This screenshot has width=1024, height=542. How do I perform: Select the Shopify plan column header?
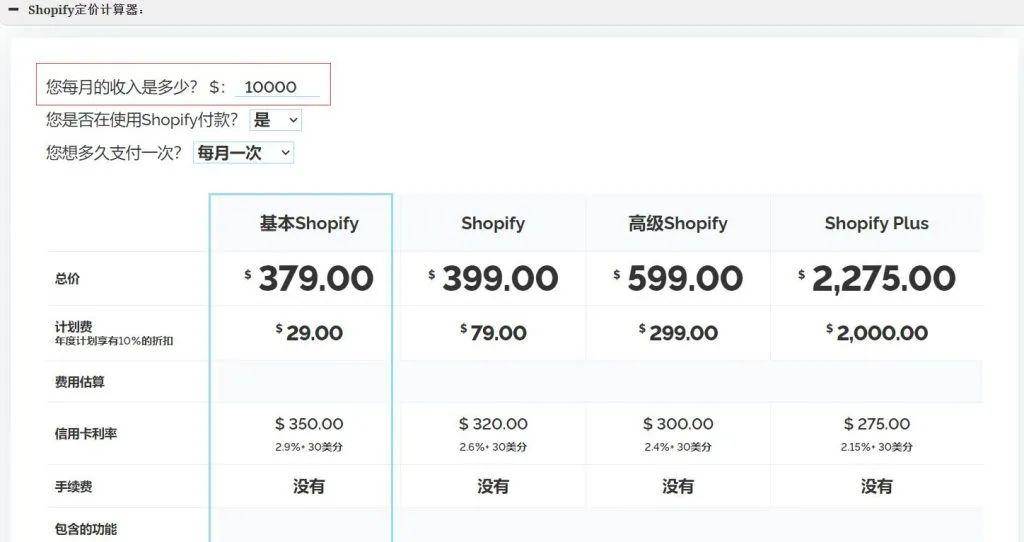coord(493,223)
